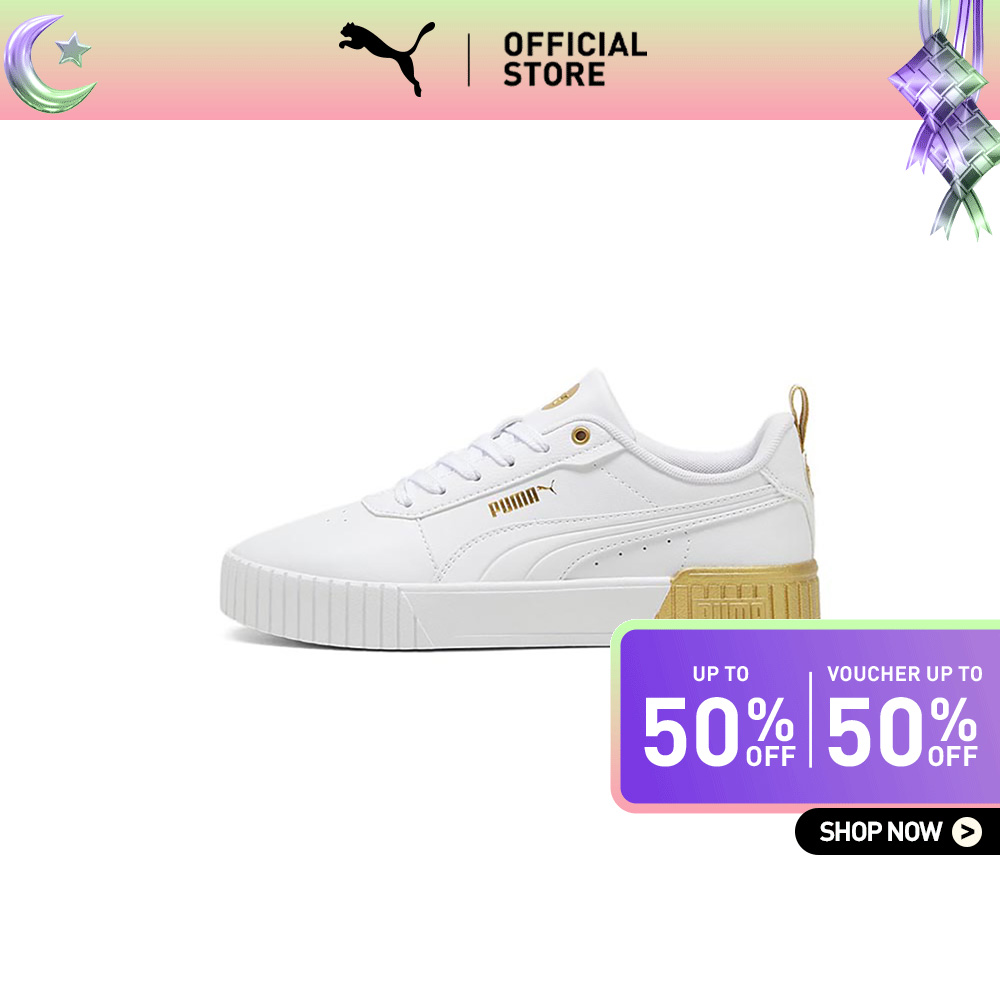Viewport: 1000px width, 1000px height.
Task: Open the OFFICIAL STORE header text
Action: click(575, 59)
